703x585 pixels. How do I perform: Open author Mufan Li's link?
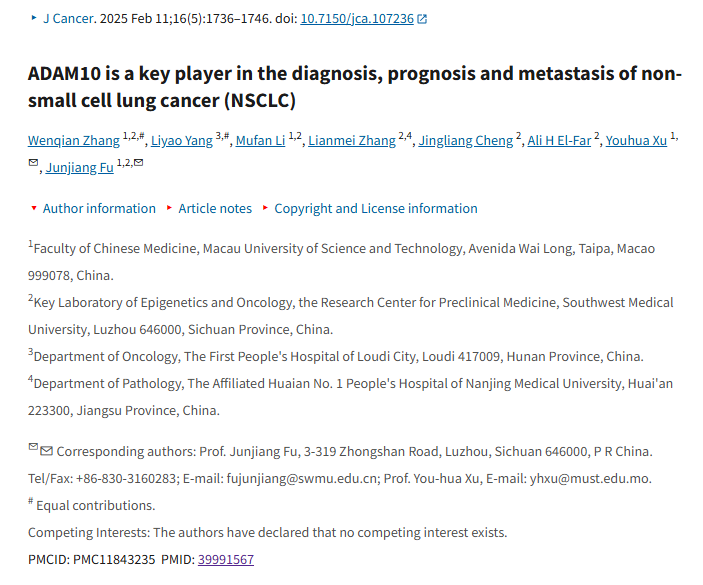click(260, 140)
